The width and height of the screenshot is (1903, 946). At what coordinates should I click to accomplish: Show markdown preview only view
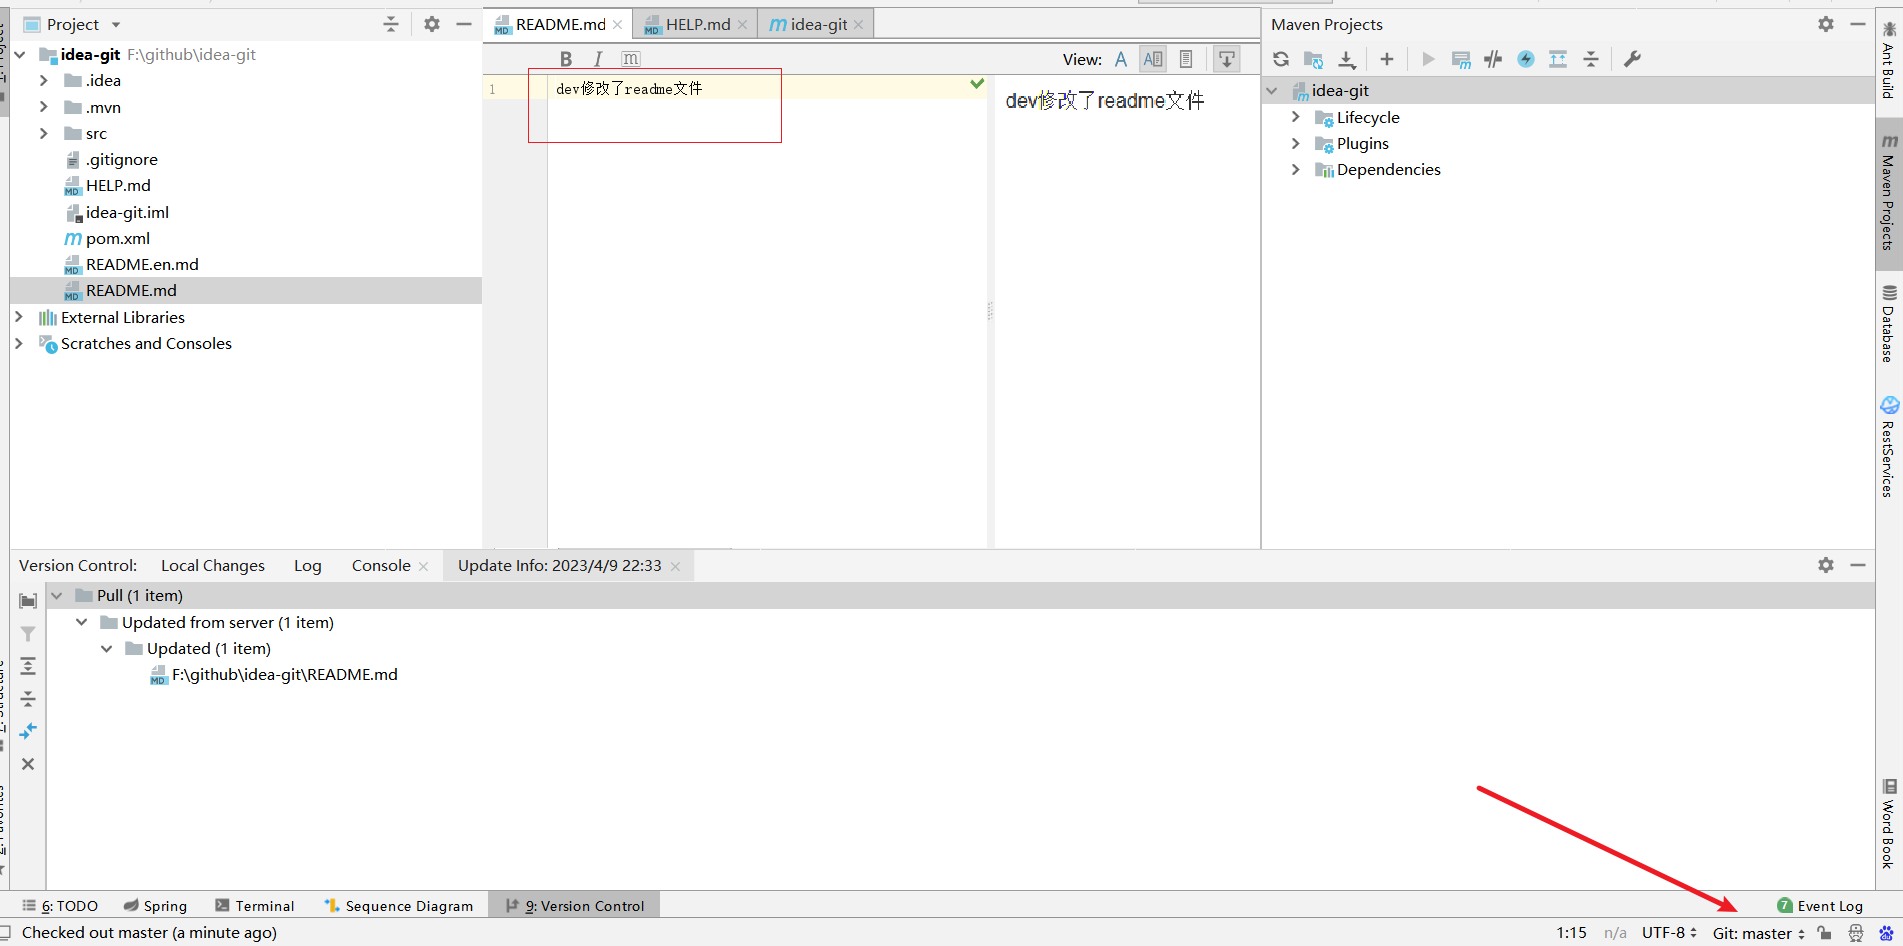point(1186,59)
